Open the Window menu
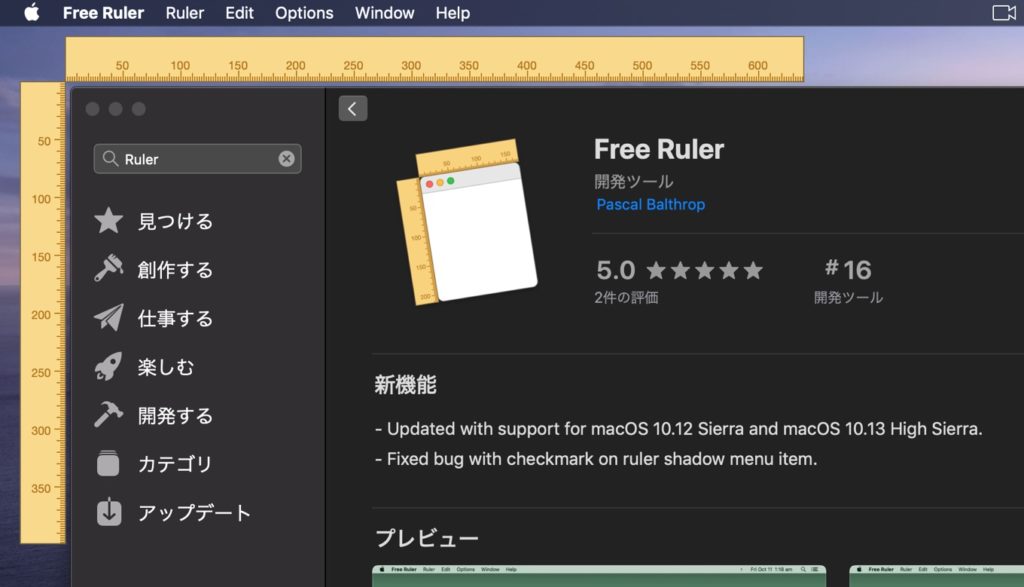This screenshot has width=1024, height=587. pos(384,13)
